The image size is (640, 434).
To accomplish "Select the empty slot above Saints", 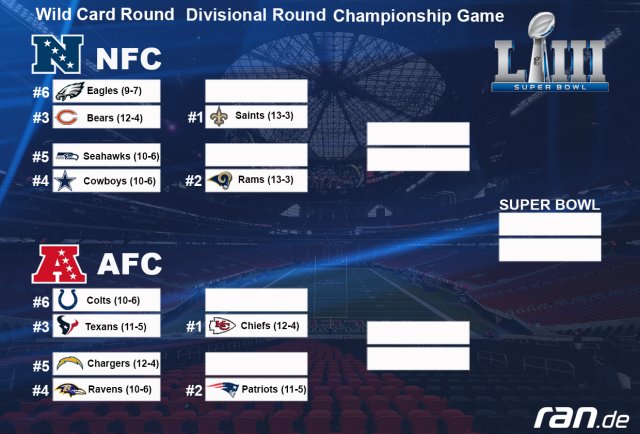I will click(256, 91).
